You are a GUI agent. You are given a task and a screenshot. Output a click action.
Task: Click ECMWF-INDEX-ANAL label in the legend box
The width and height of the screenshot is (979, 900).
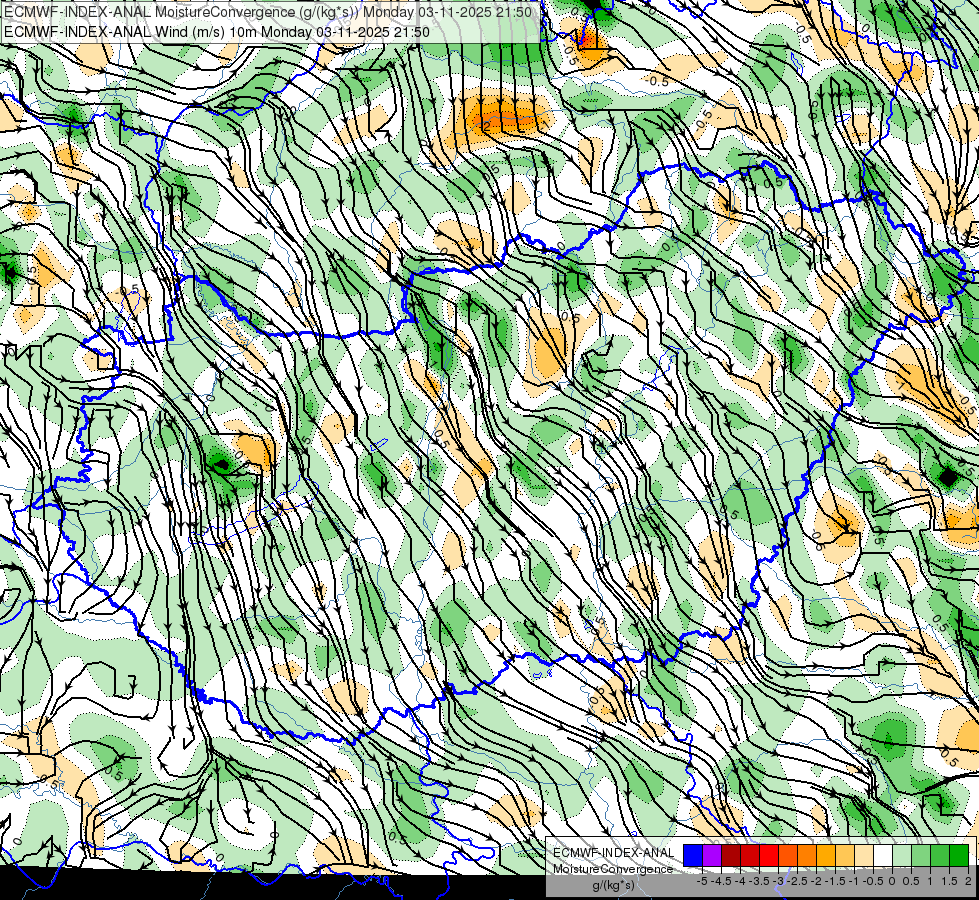pos(614,853)
